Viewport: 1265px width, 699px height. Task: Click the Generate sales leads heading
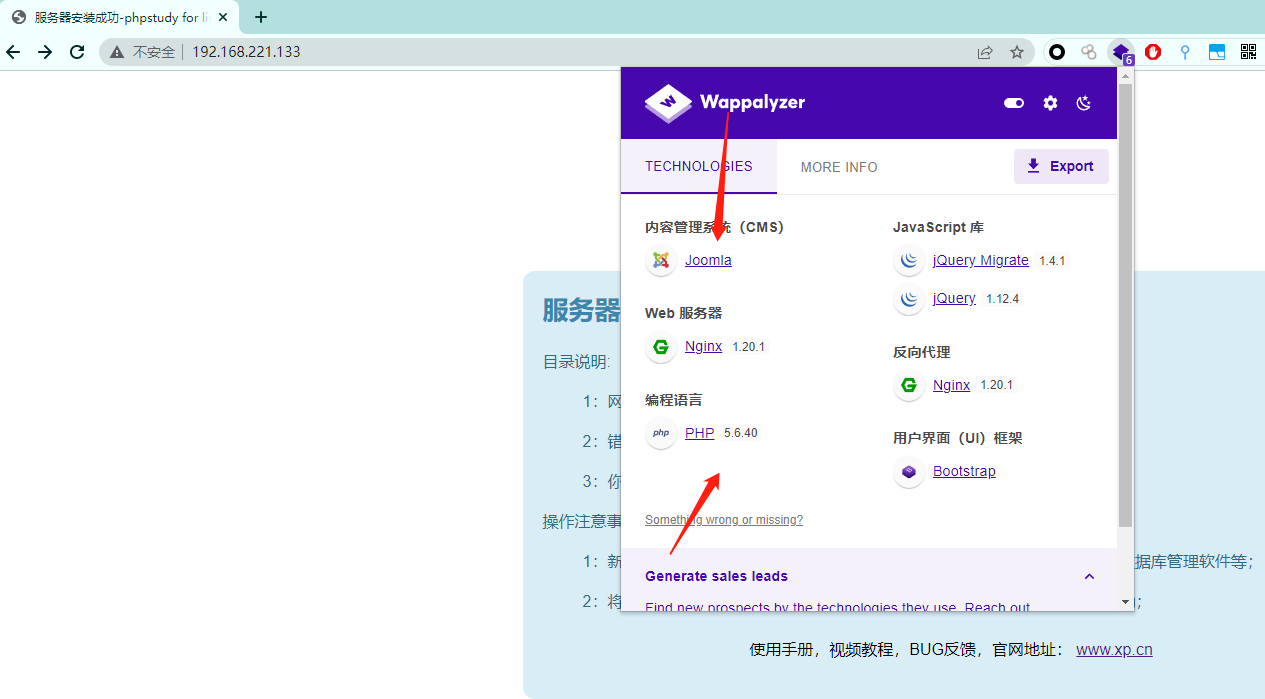tap(716, 576)
